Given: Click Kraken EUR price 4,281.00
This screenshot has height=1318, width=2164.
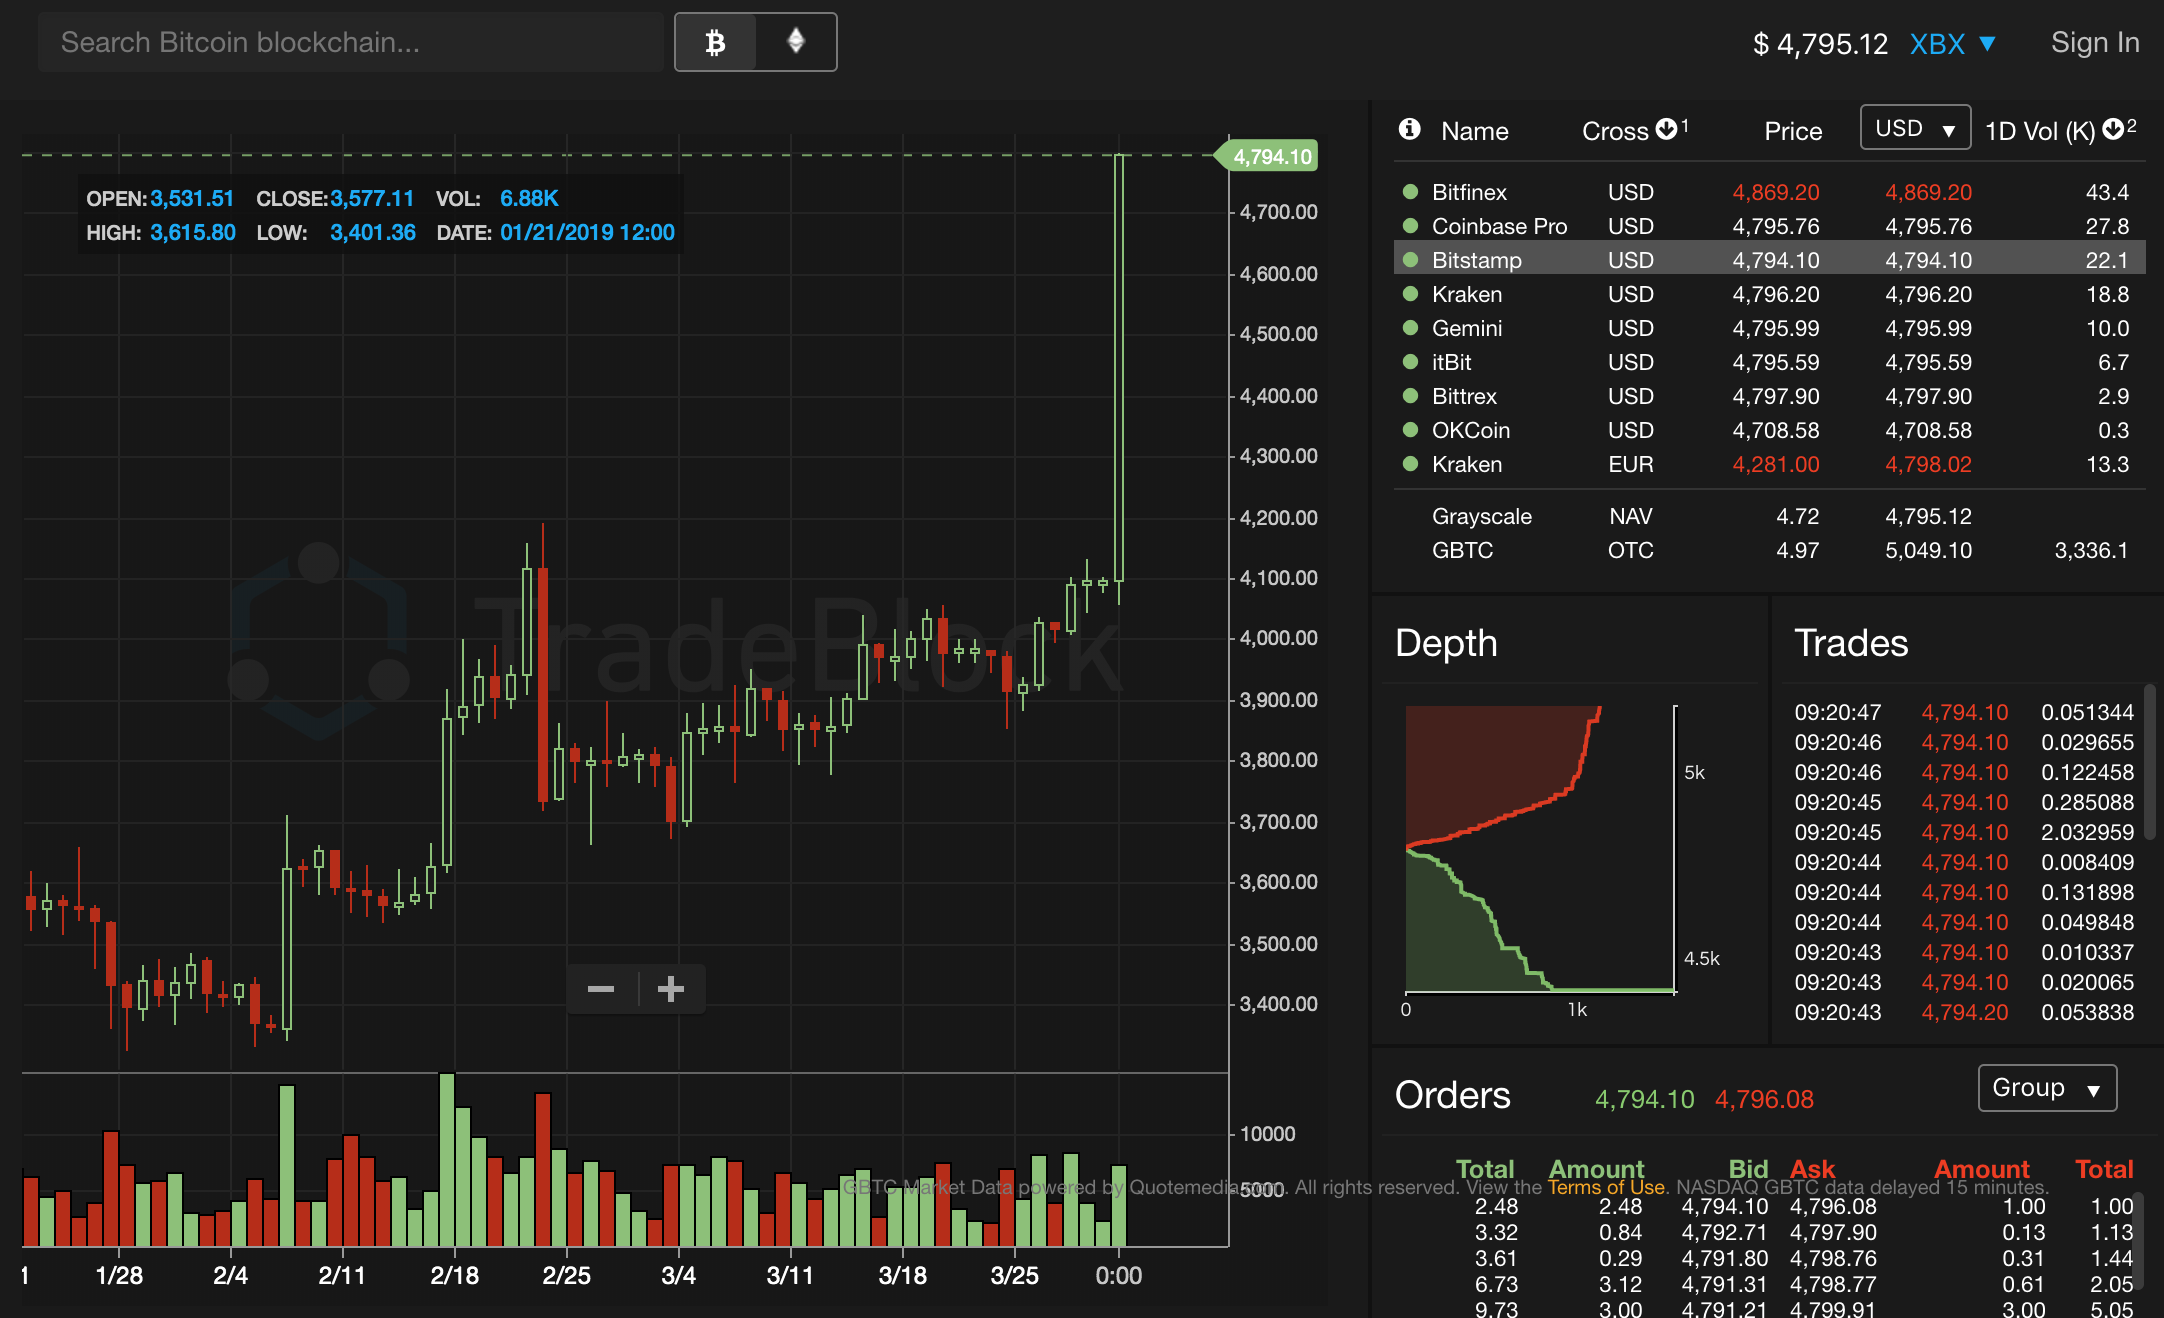Looking at the screenshot, I should click(x=1776, y=464).
